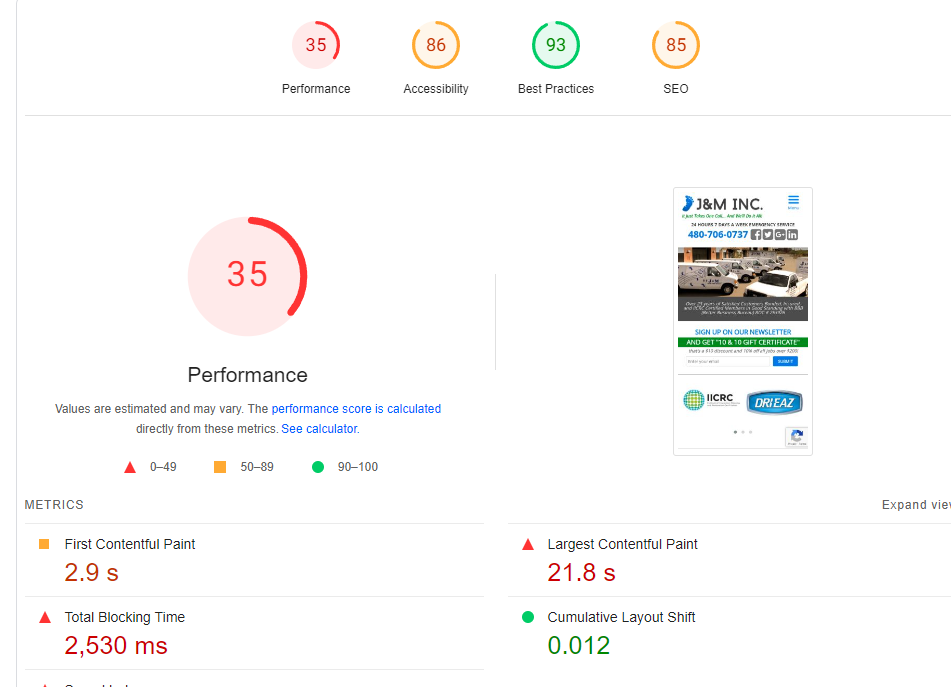Click the LinkedIn icon in the site preview
Screen dimensions: 951x687
pyautogui.click(x=792, y=235)
